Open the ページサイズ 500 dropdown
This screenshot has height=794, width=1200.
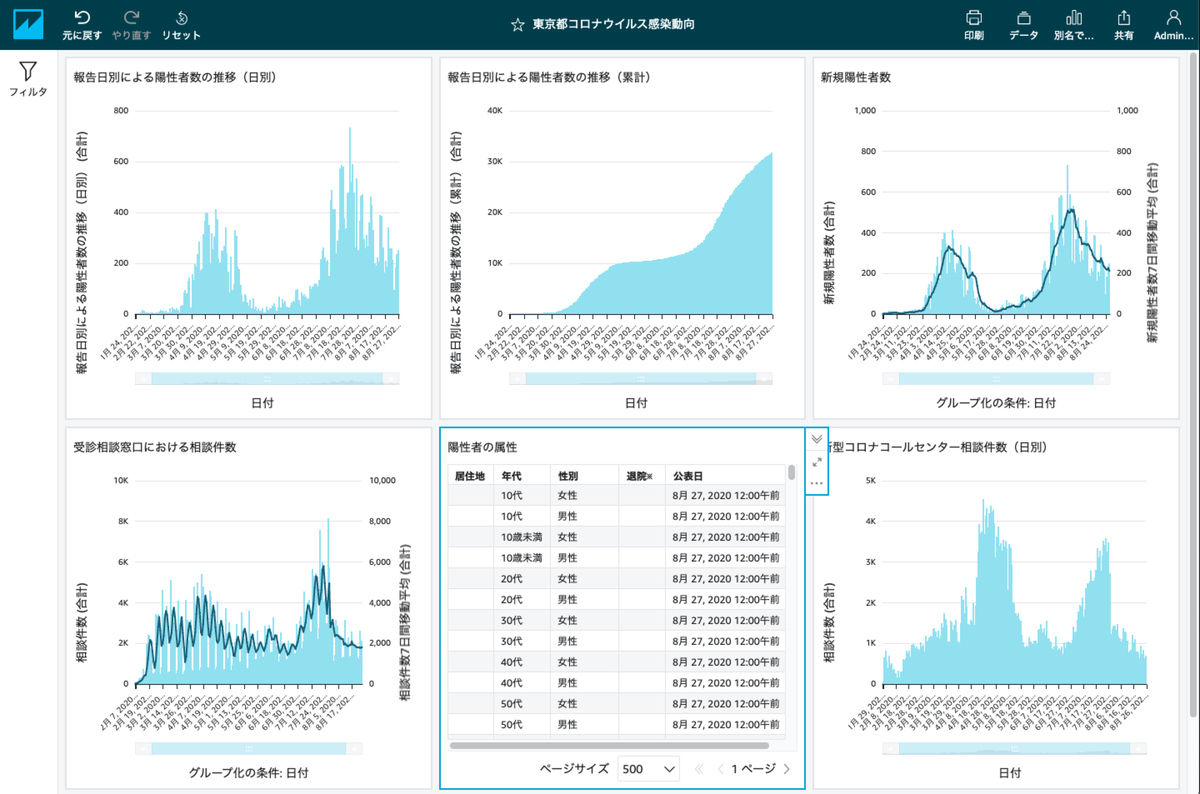pos(648,769)
